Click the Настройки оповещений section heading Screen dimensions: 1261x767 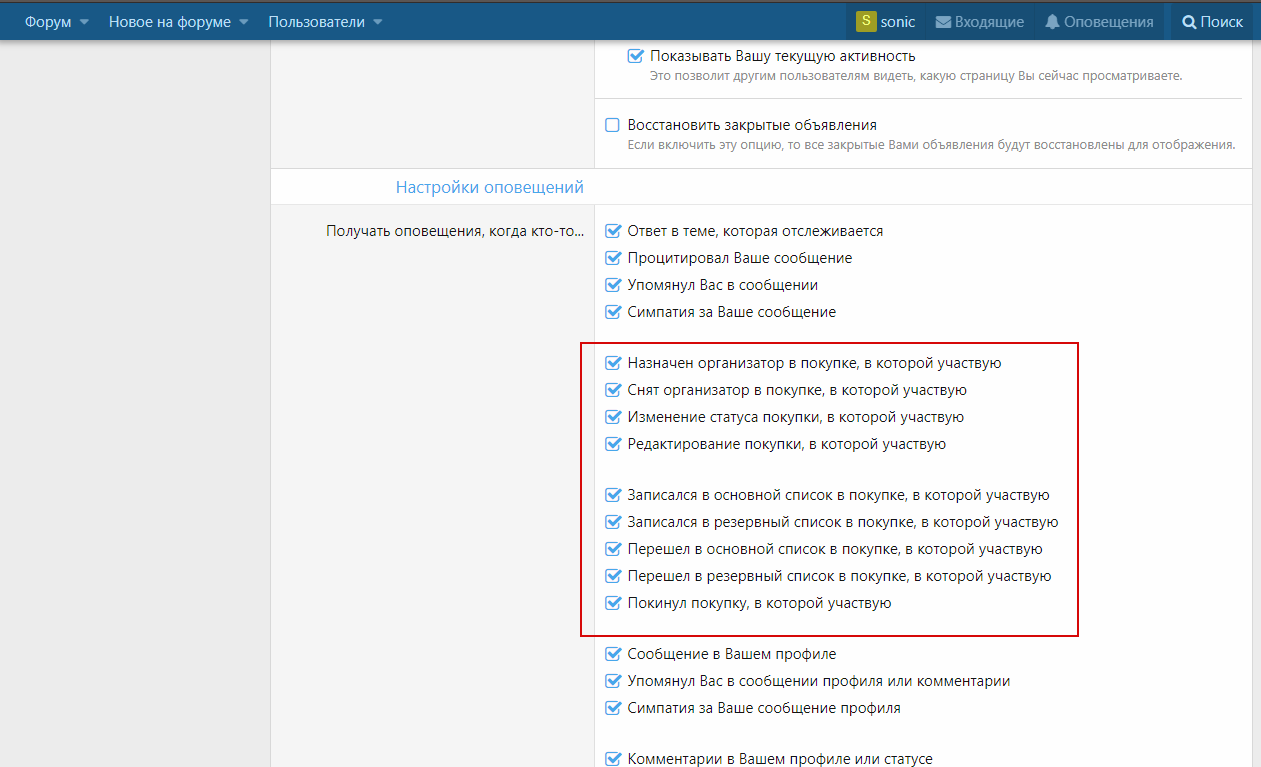[x=489, y=187]
